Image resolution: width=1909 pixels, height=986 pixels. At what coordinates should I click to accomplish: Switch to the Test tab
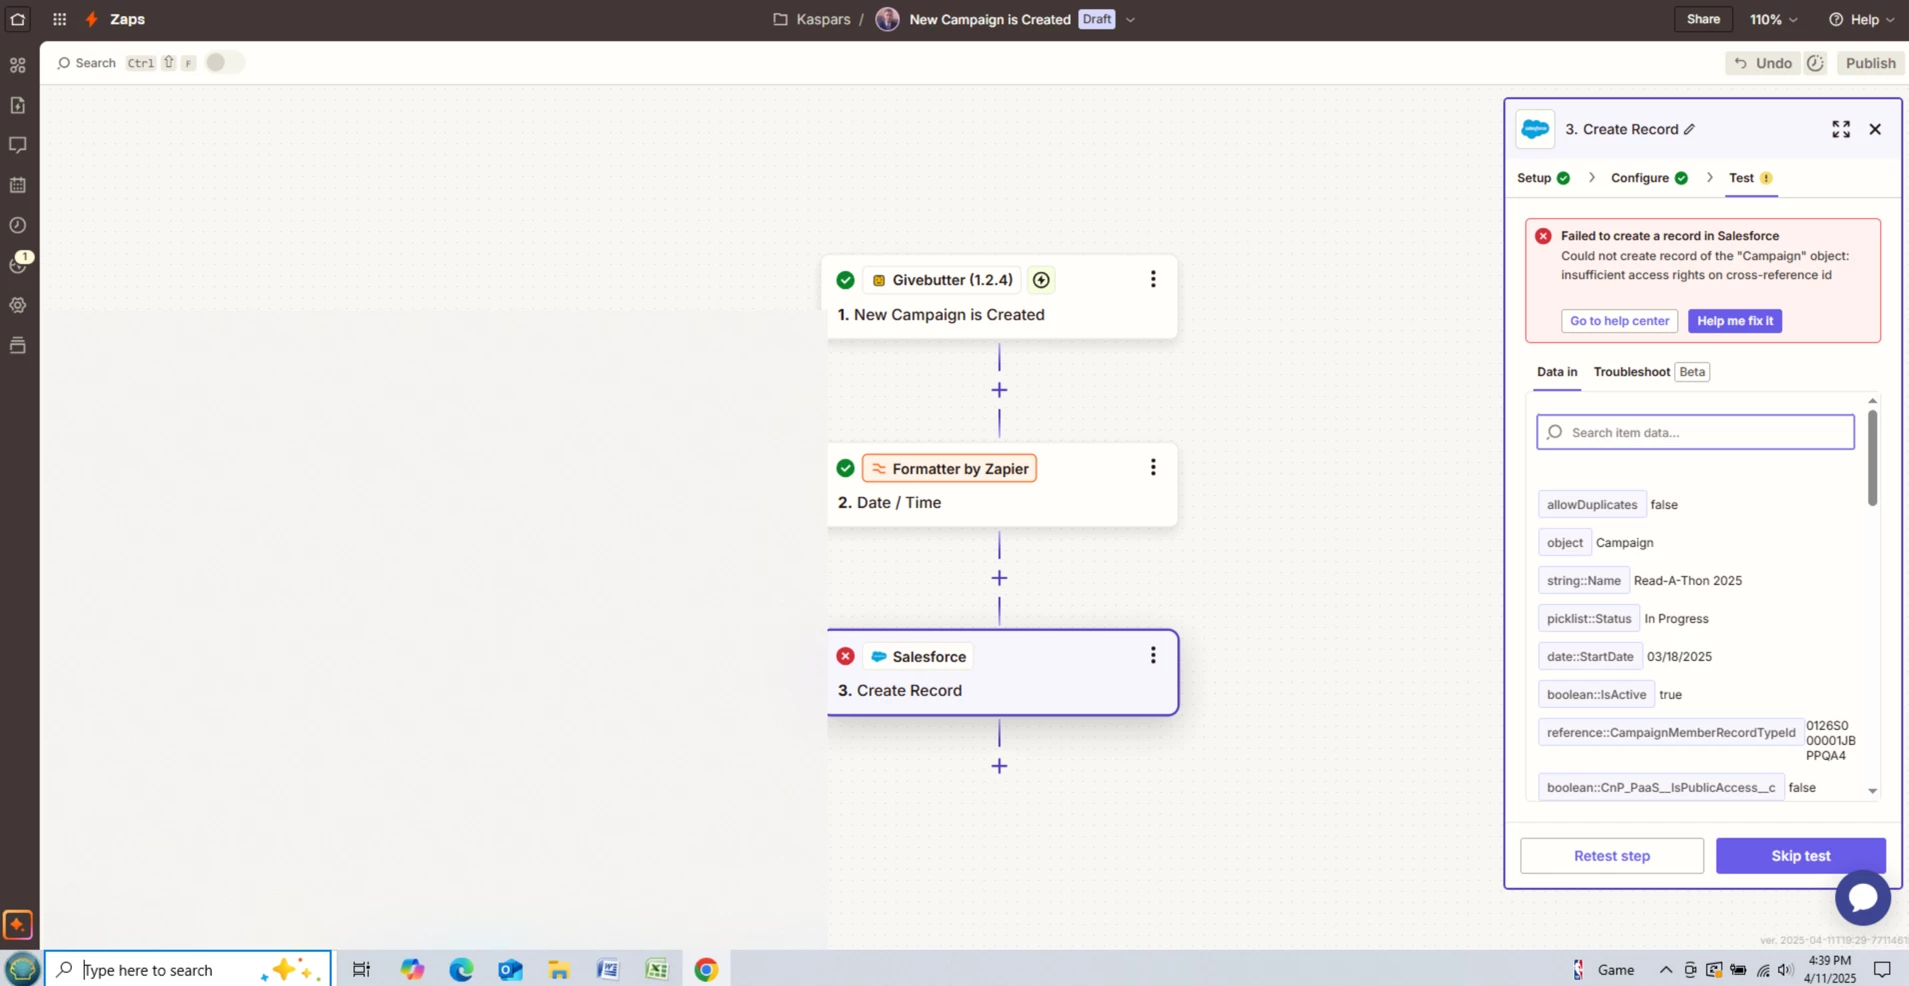coord(1751,178)
